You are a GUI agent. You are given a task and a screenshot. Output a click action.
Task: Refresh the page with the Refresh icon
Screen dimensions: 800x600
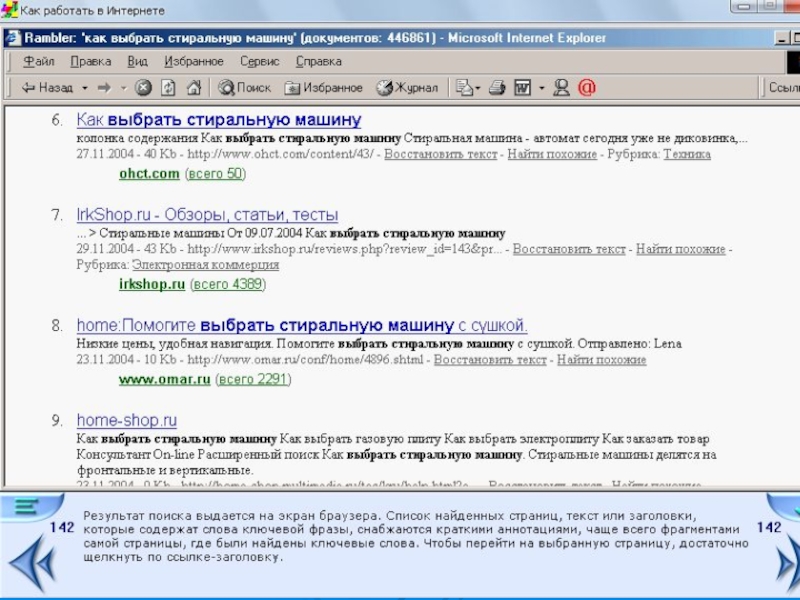click(x=168, y=88)
